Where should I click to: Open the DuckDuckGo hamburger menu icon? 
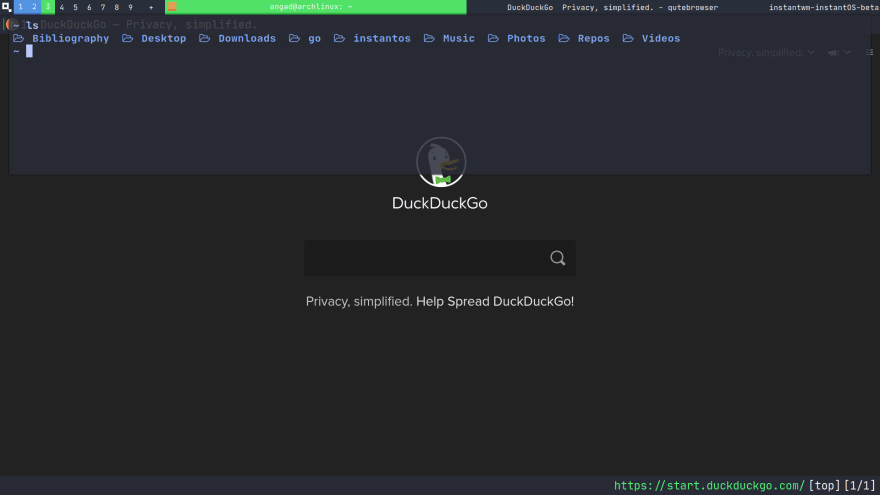point(869,52)
